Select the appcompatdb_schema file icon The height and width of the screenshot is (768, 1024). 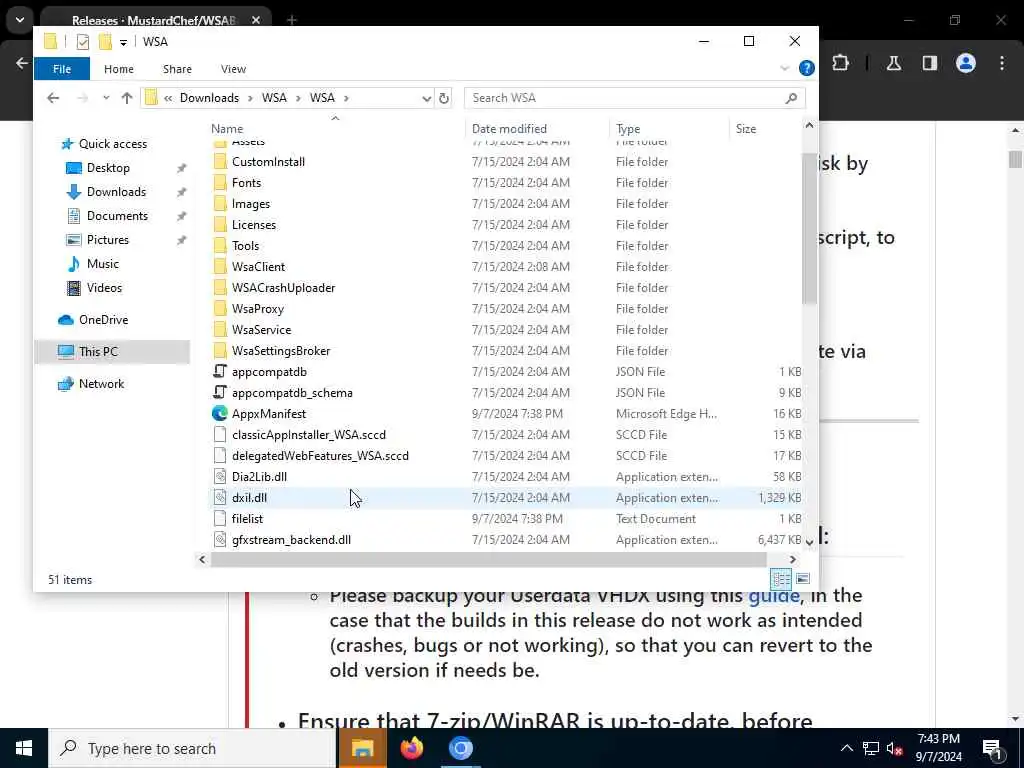(220, 392)
